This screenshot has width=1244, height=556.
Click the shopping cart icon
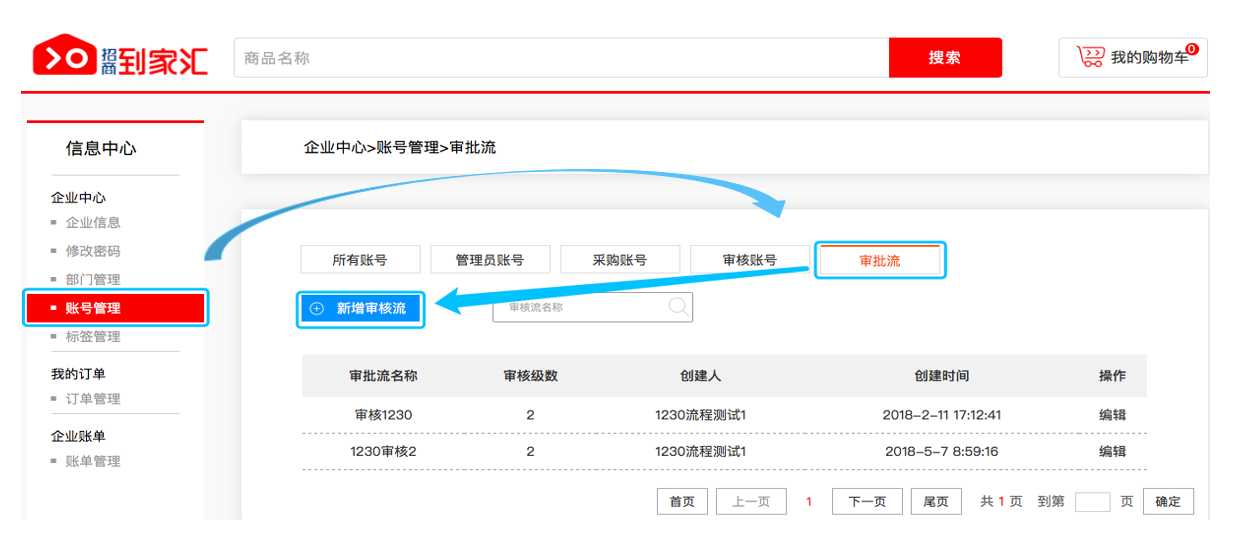[1089, 58]
